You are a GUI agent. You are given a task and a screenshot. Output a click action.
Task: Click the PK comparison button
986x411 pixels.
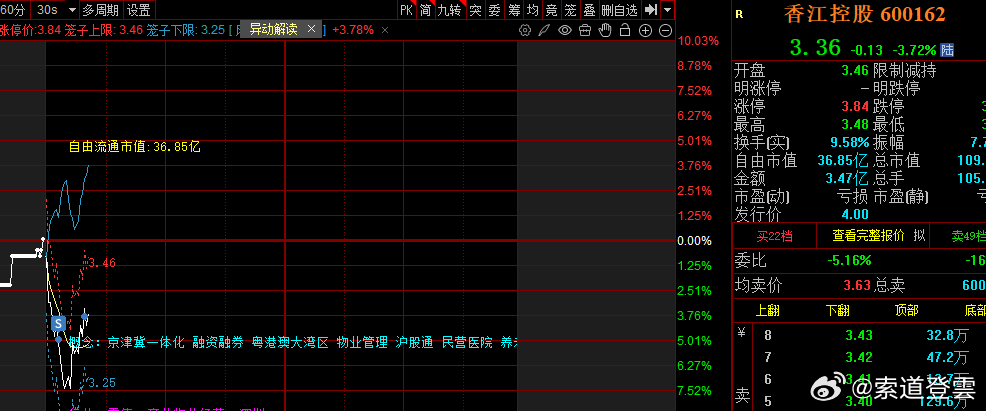tap(407, 10)
